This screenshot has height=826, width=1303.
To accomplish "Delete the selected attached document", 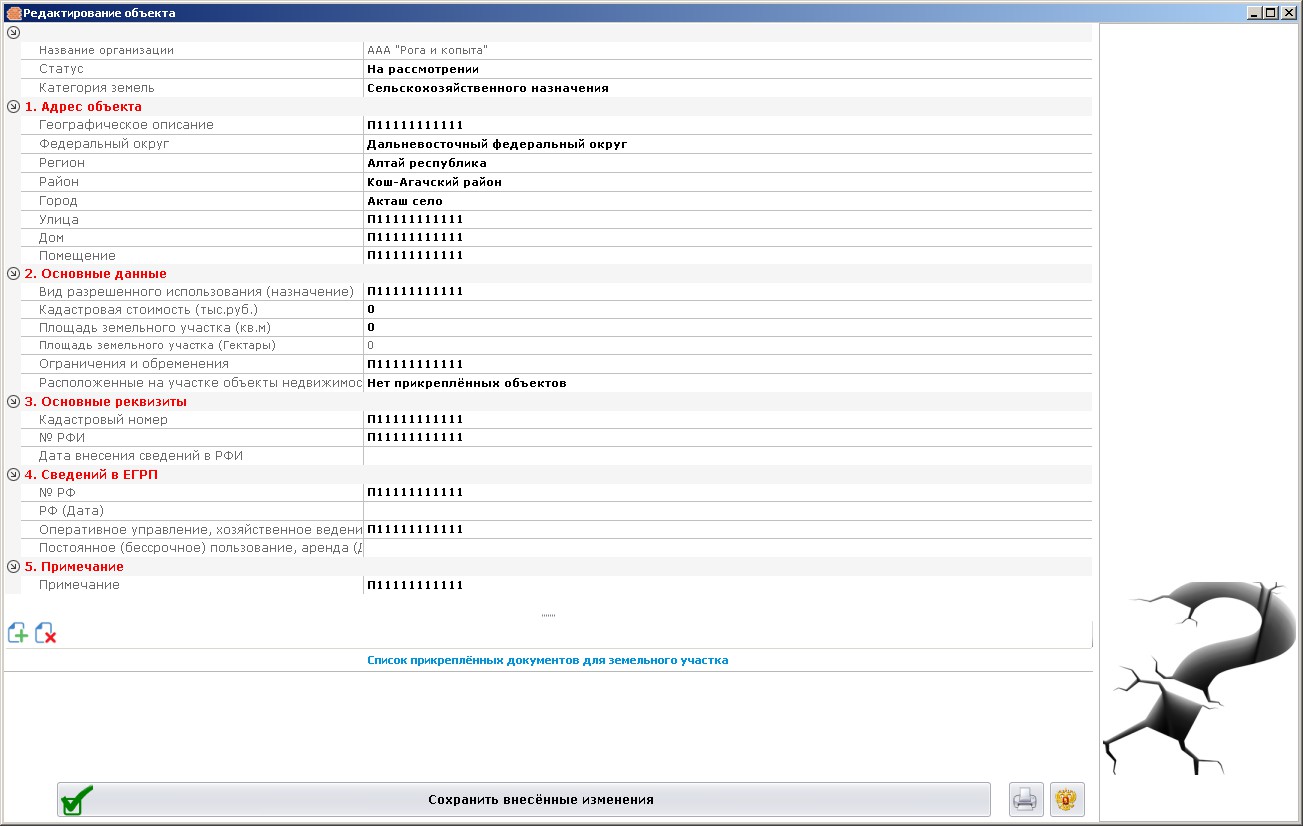I will pyautogui.click(x=45, y=633).
